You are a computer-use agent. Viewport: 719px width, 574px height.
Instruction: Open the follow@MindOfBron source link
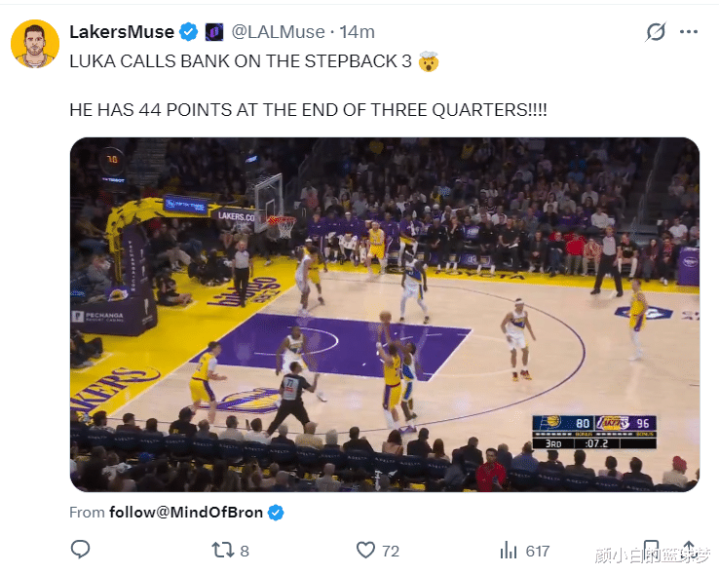click(x=184, y=512)
